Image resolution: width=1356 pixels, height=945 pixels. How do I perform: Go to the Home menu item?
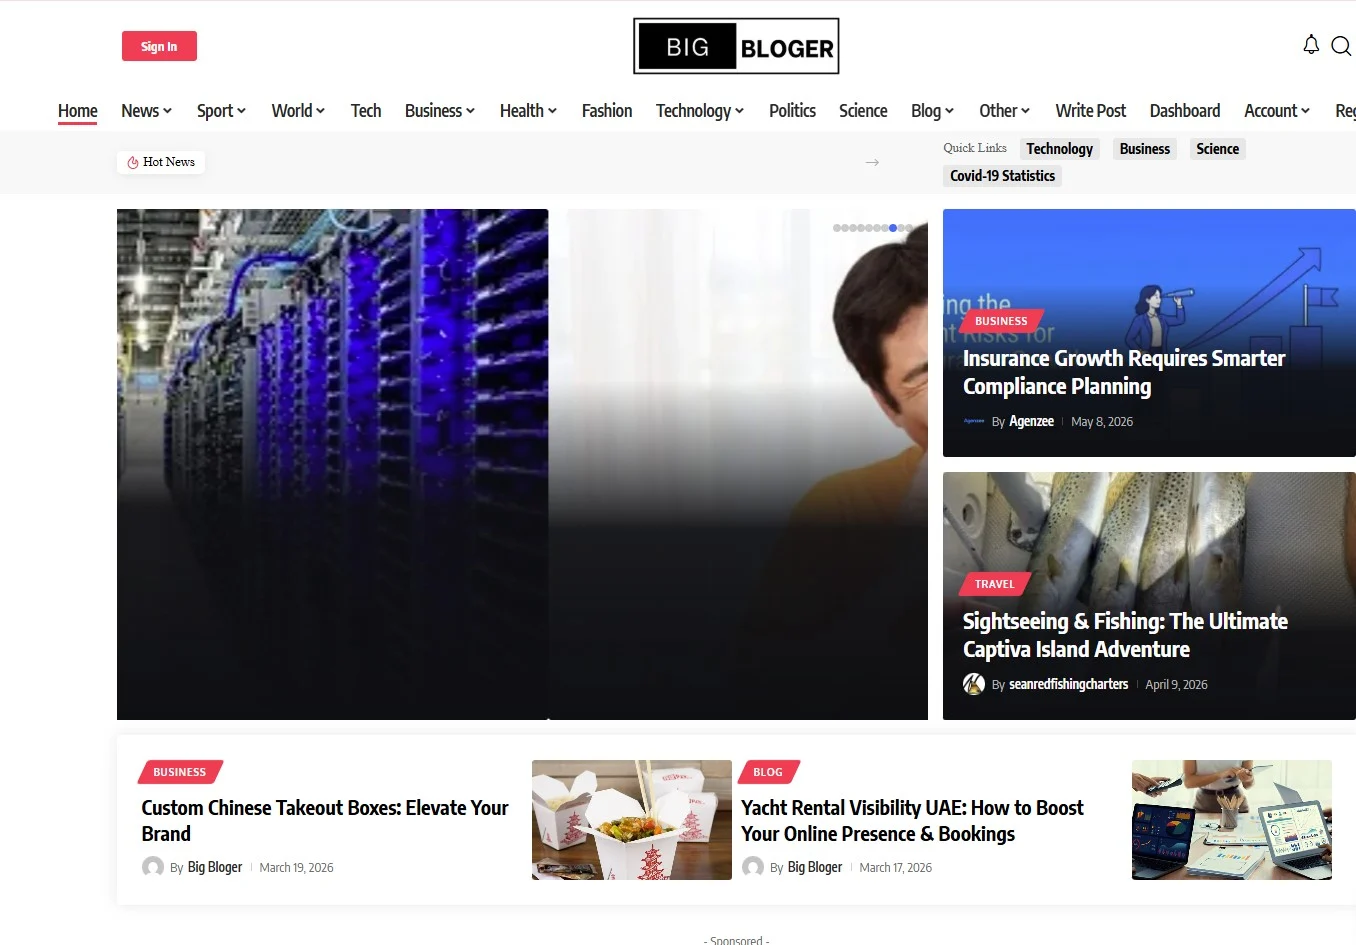tap(78, 111)
